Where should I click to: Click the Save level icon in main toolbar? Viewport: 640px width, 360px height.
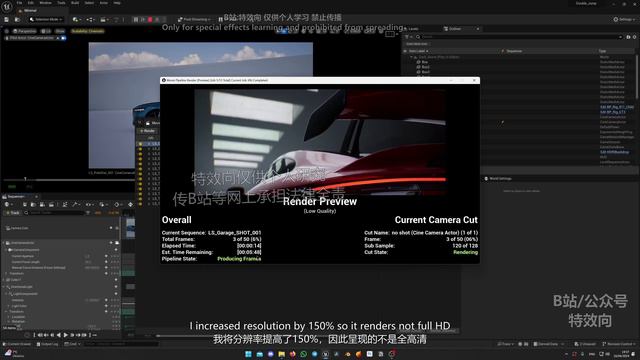click(x=6, y=20)
